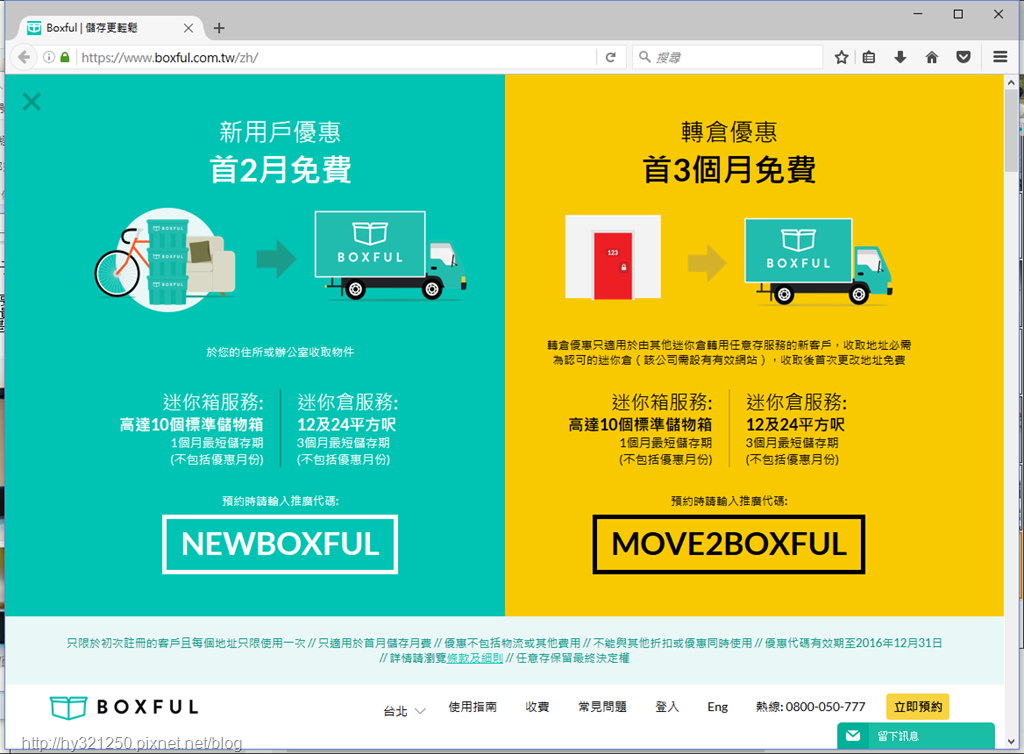Click the 立即預約 booking button
Viewport: 1024px width, 754px height.
coord(918,707)
